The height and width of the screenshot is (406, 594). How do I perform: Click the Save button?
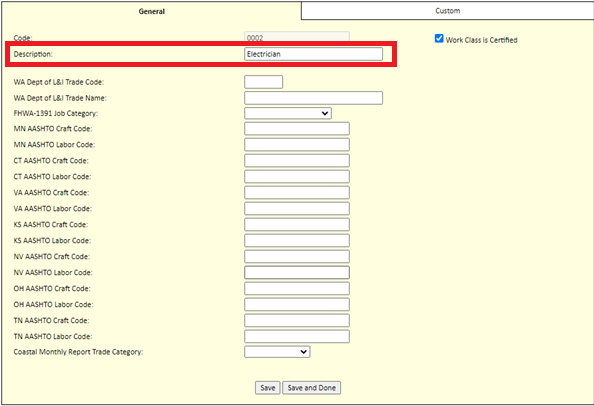tap(267, 388)
